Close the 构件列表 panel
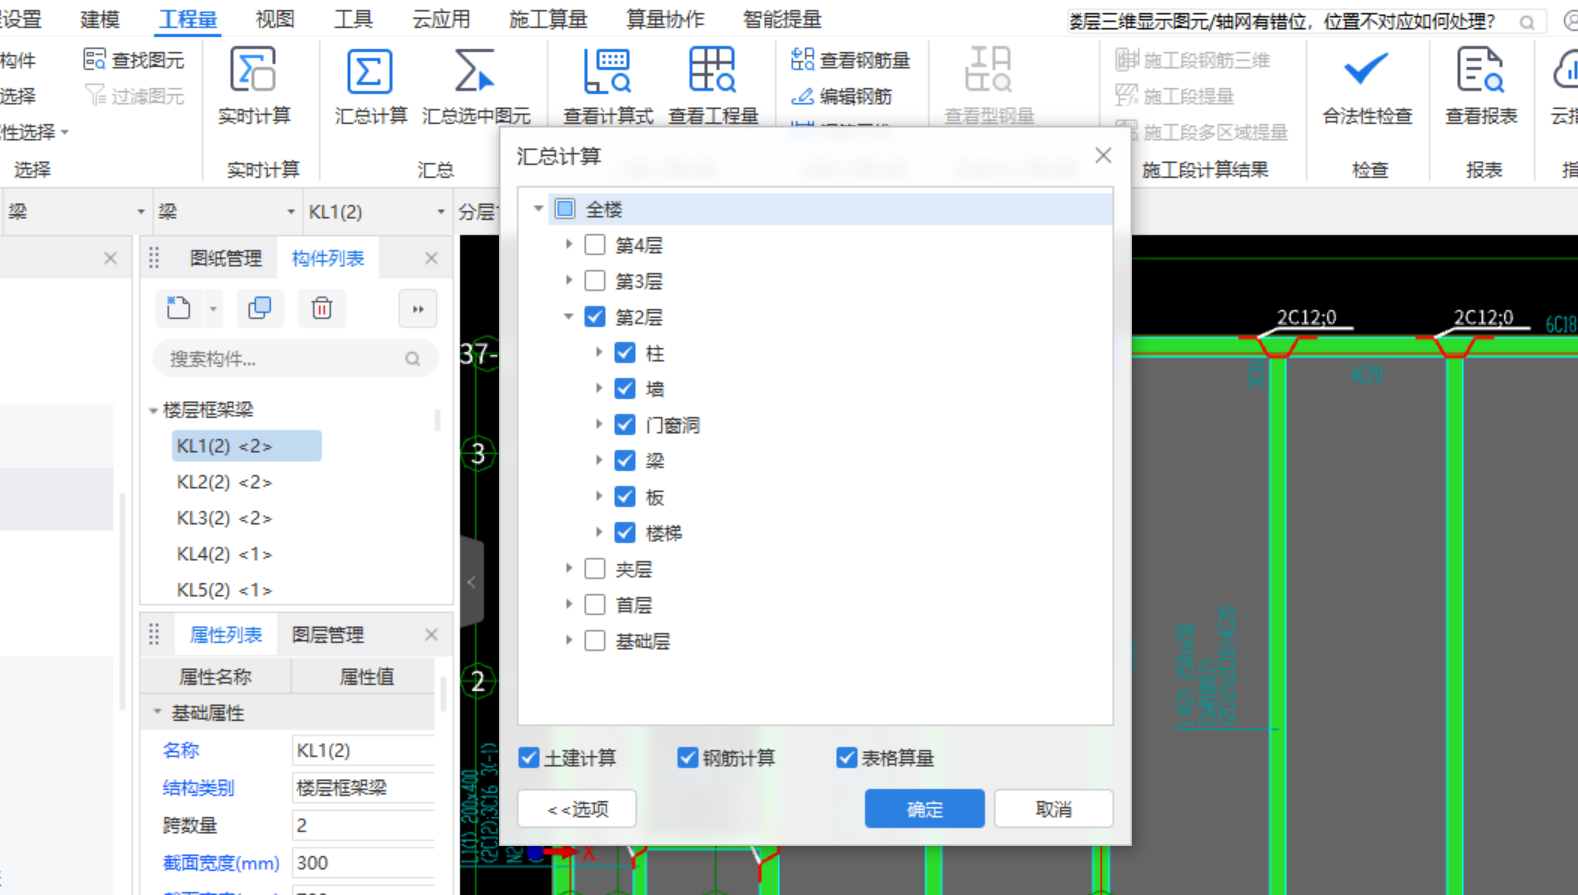The width and height of the screenshot is (1578, 895). point(431,258)
